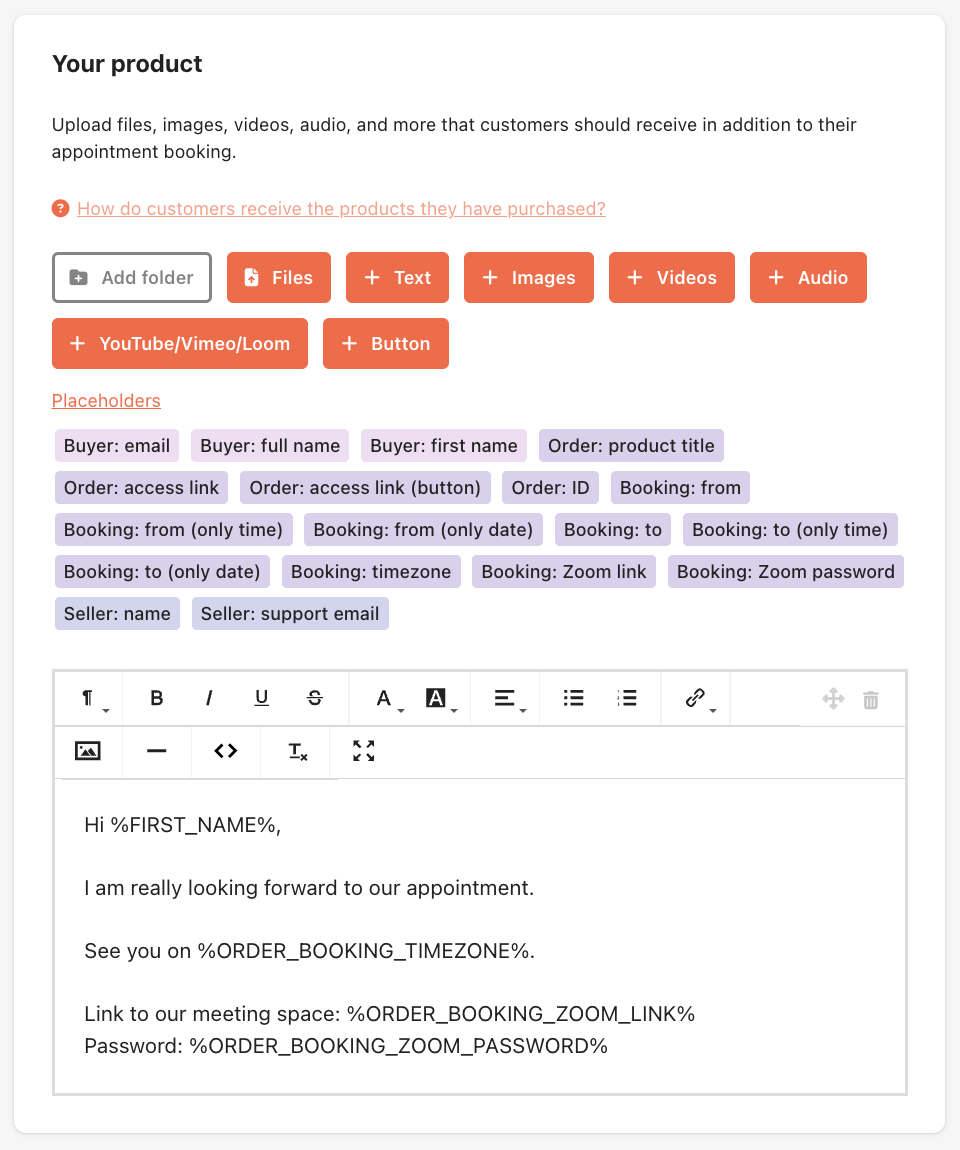The image size is (960, 1150).
Task: Open the Placeholders link
Action: [106, 400]
